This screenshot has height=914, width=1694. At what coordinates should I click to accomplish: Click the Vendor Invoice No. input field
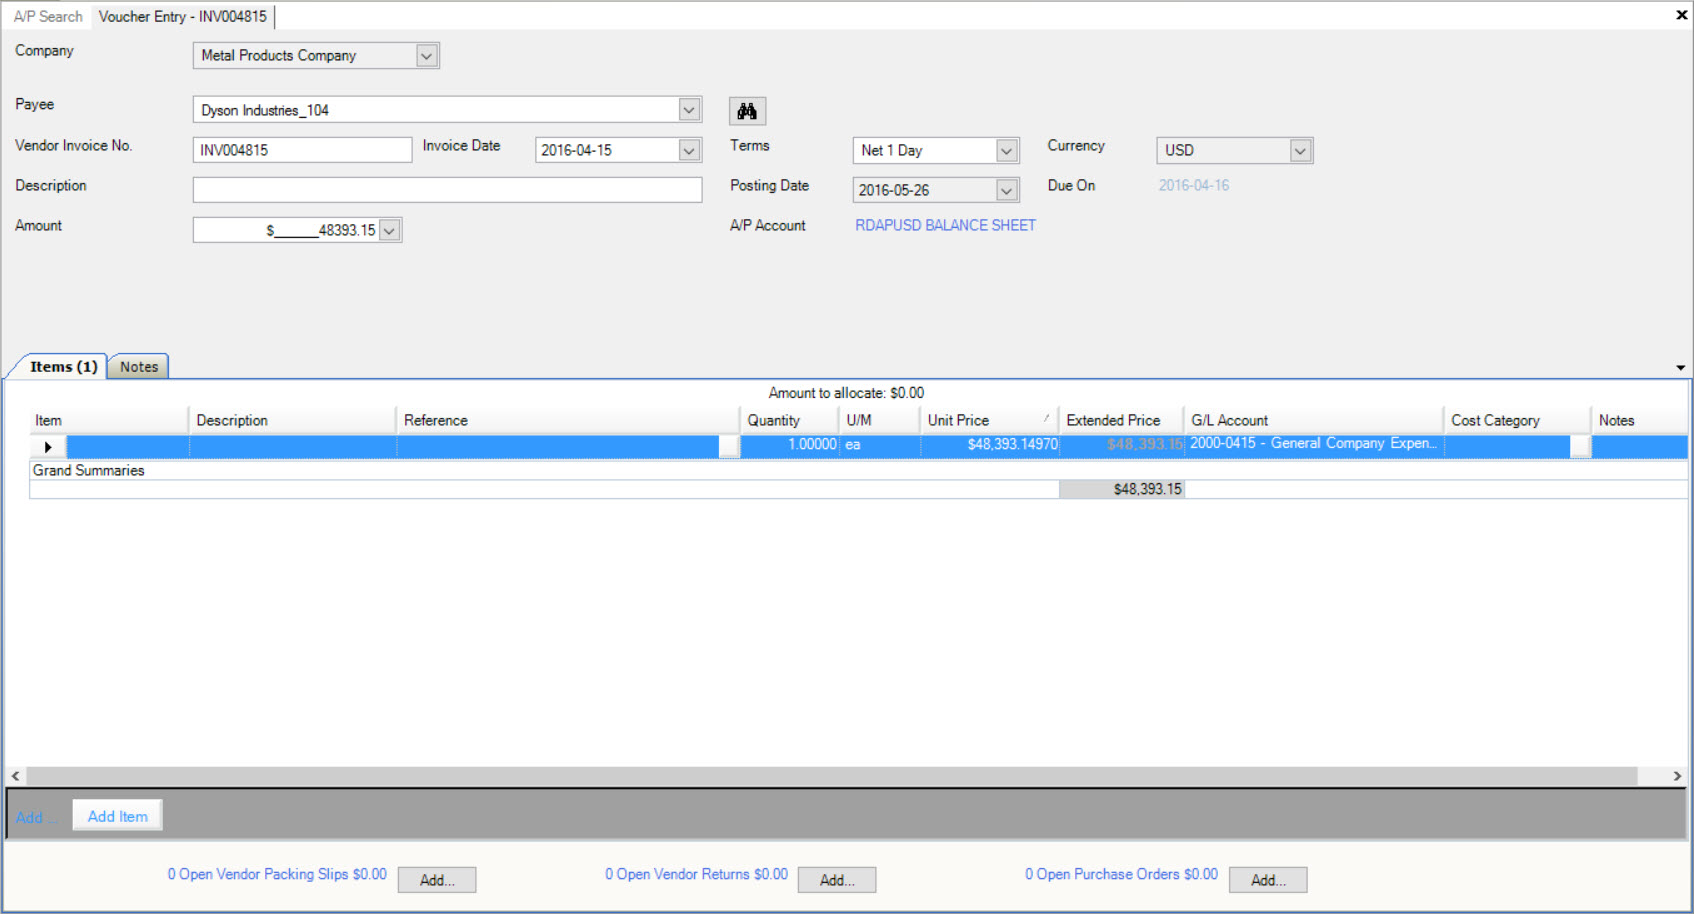[x=302, y=150]
